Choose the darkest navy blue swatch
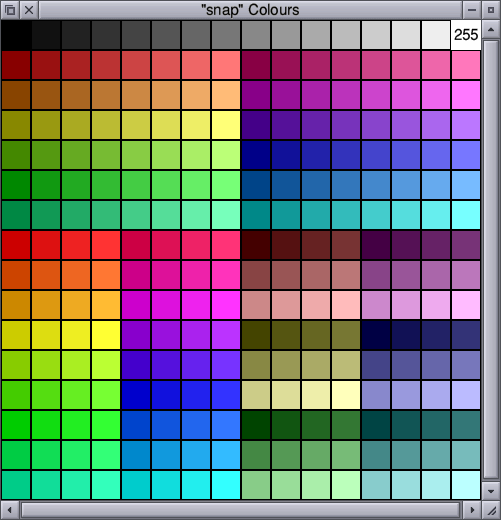The image size is (501, 520). (x=376, y=335)
